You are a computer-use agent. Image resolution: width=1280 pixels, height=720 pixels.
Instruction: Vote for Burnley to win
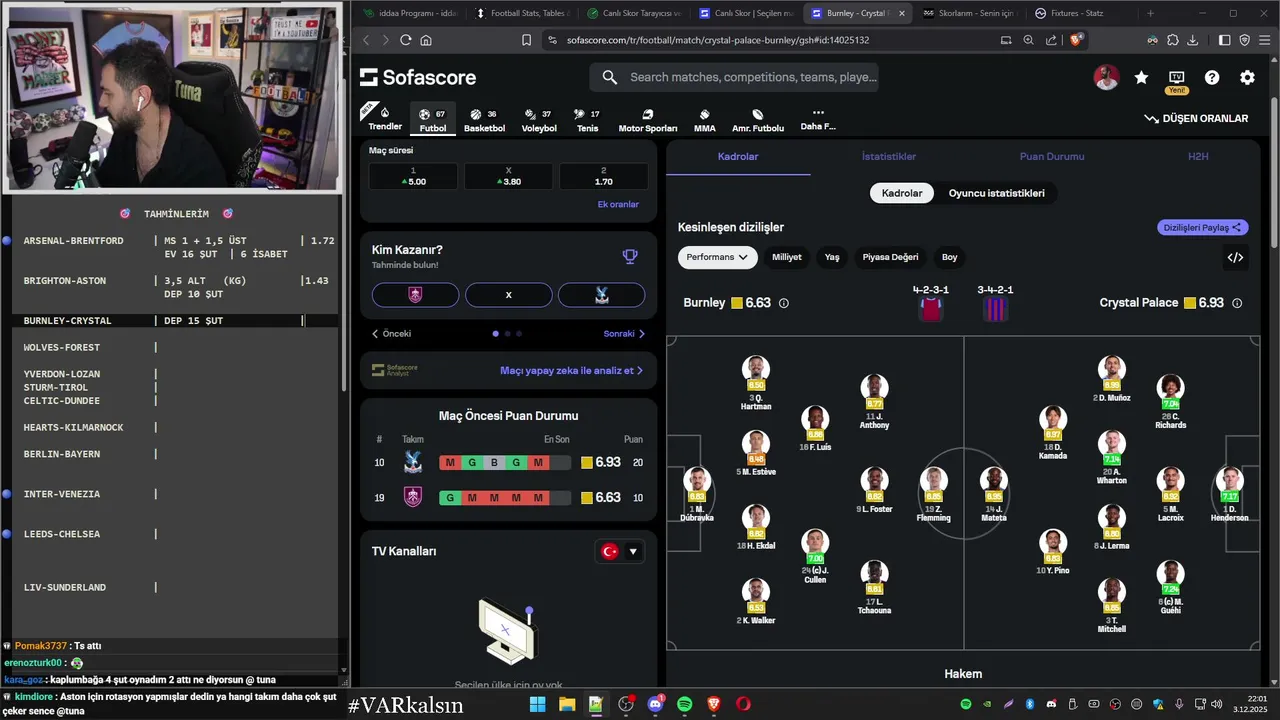tap(415, 295)
